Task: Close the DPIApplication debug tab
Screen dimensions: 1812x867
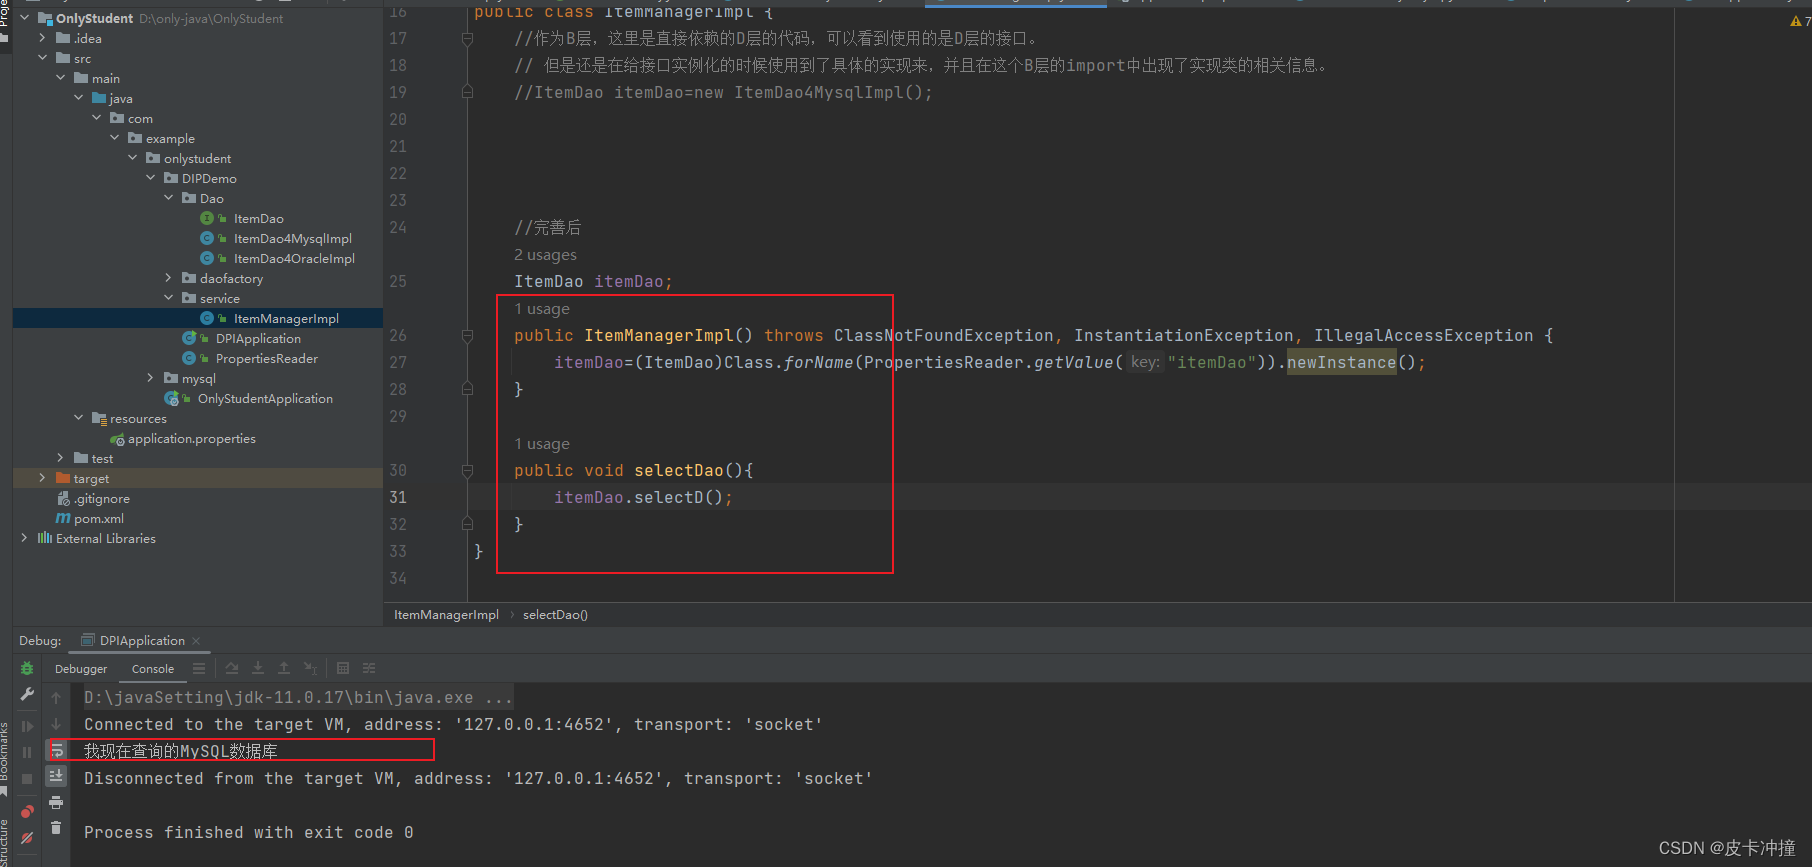Action: [x=196, y=641]
